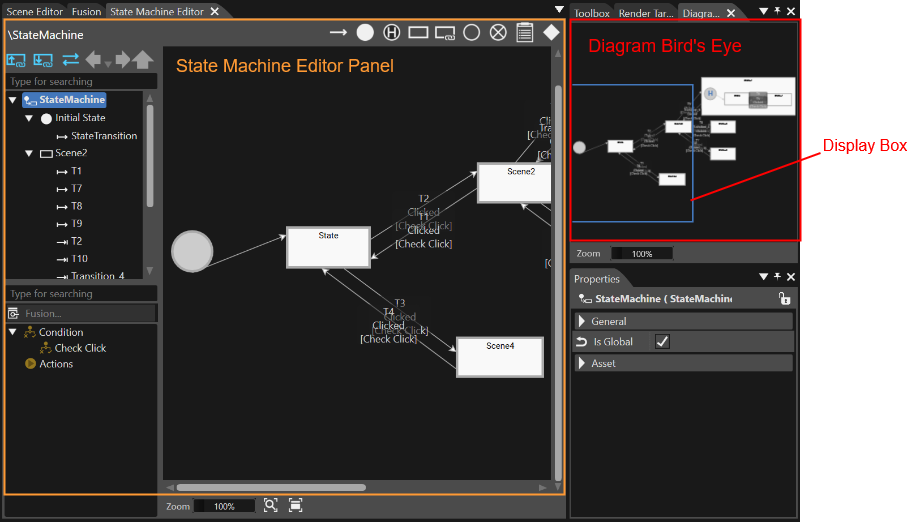910x522 pixels.
Task: Toggle the Is Global checkbox
Action: point(662,341)
